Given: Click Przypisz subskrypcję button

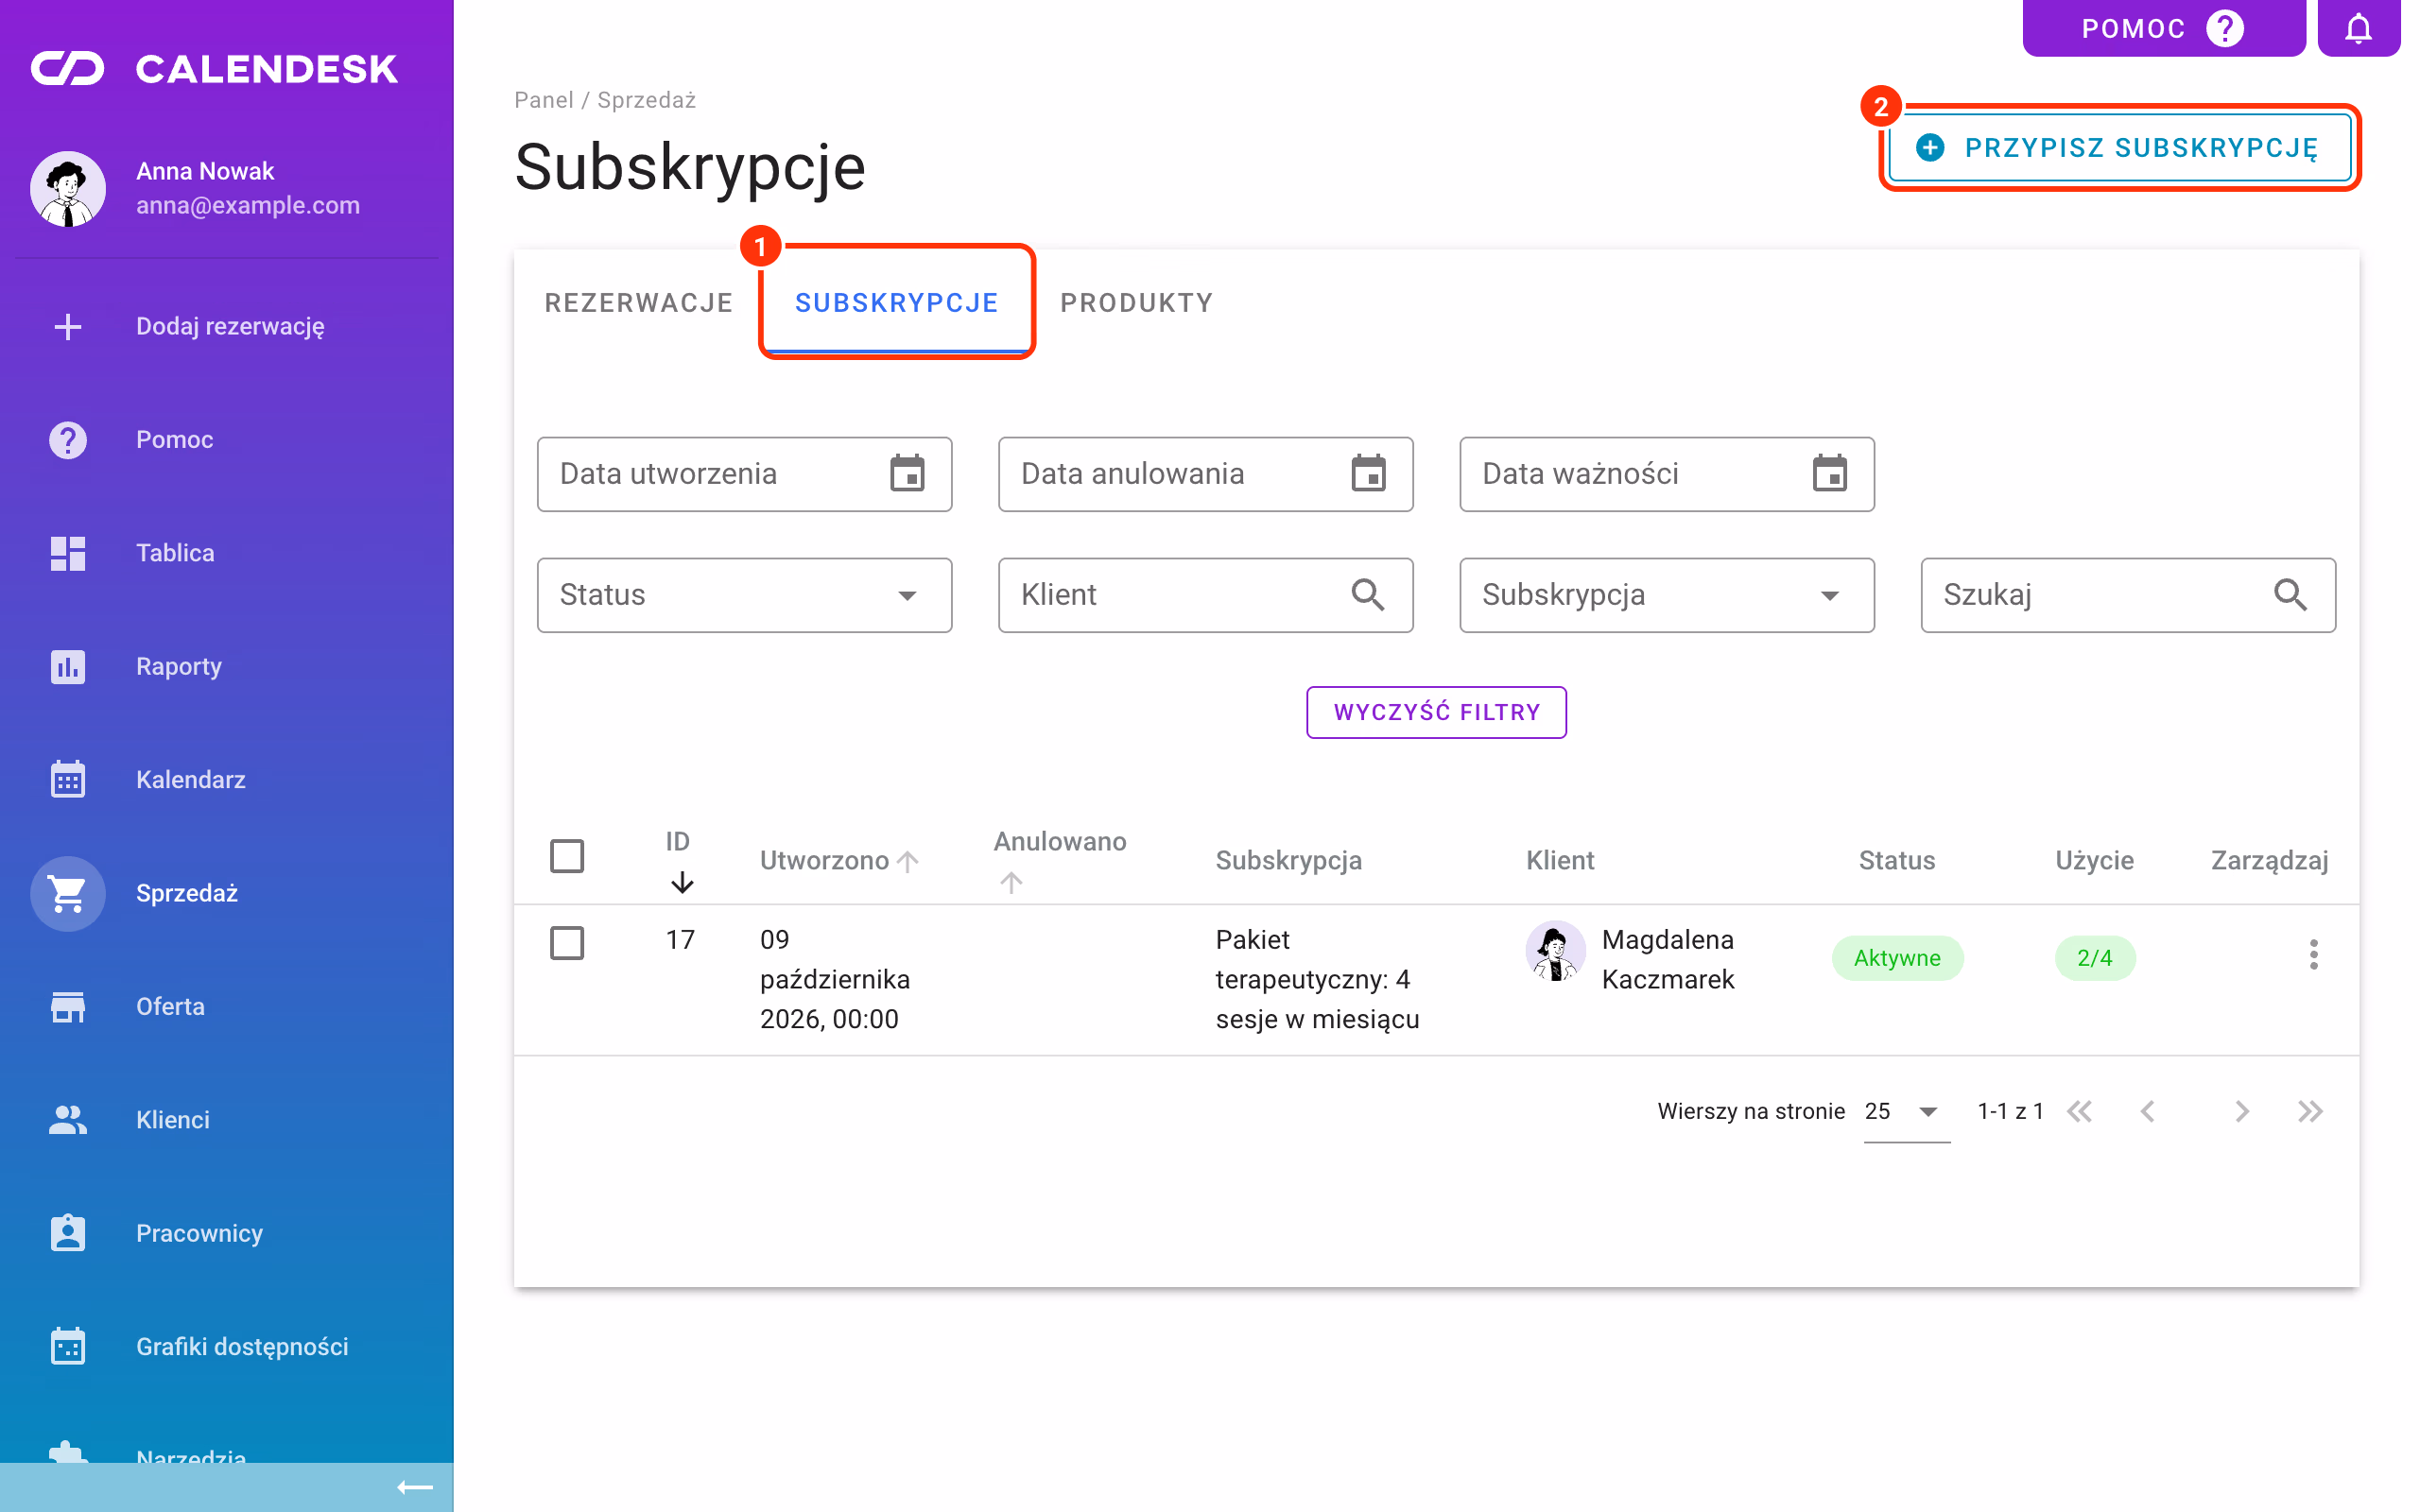Looking at the screenshot, I should tap(2119, 148).
